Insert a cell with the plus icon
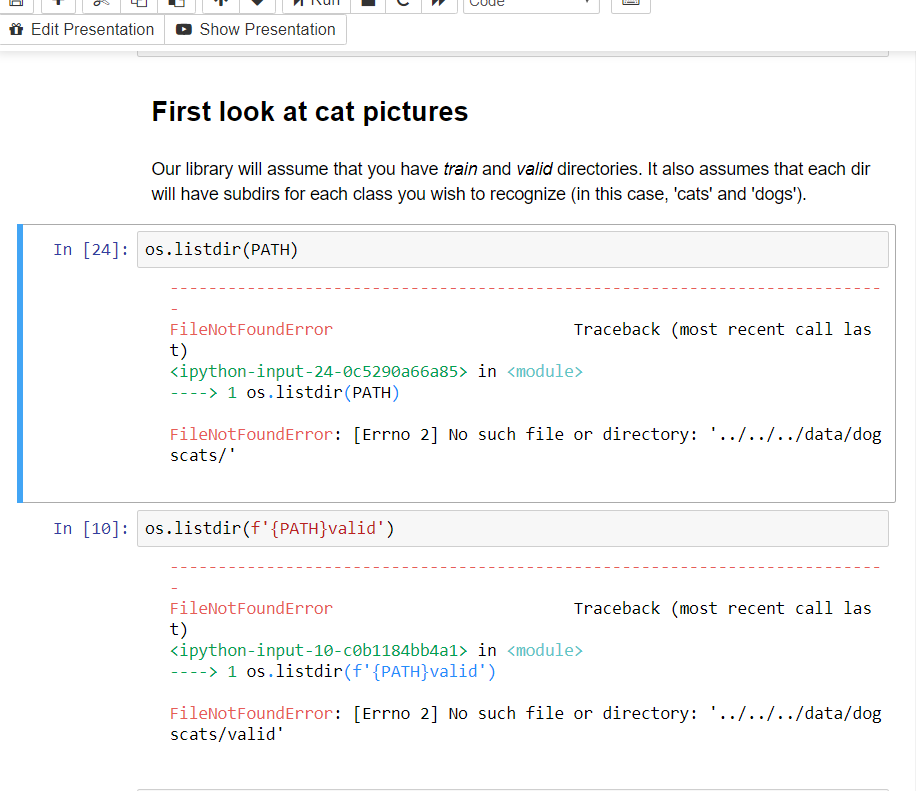 click(57, 3)
